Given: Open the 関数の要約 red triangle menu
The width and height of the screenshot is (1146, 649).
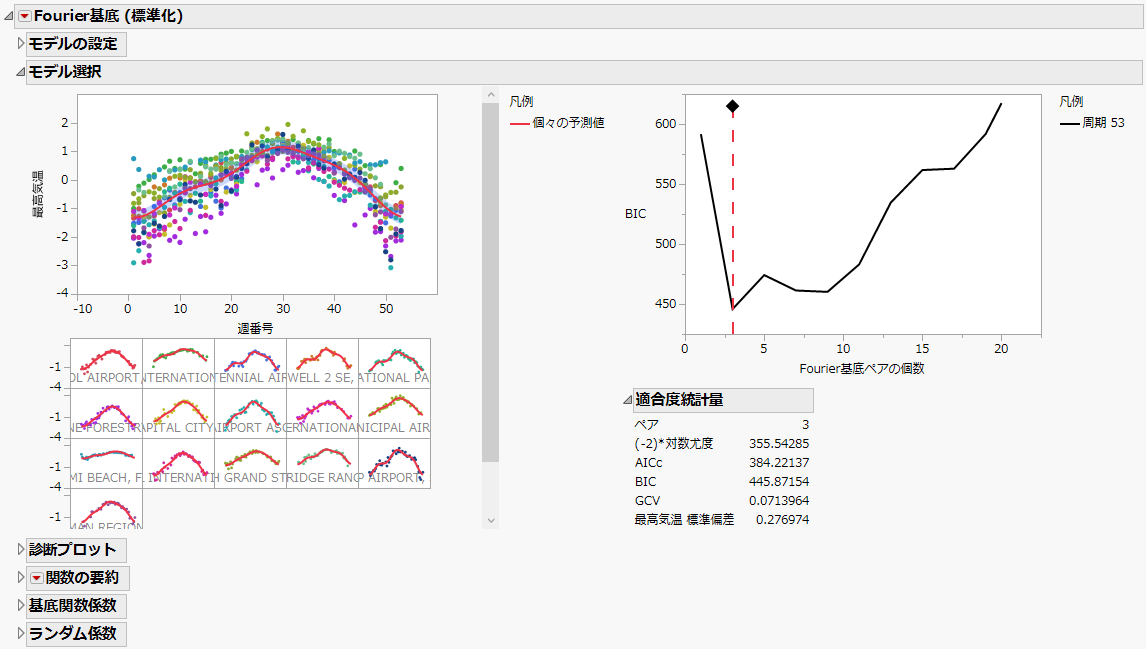Looking at the screenshot, I should coord(37,578).
